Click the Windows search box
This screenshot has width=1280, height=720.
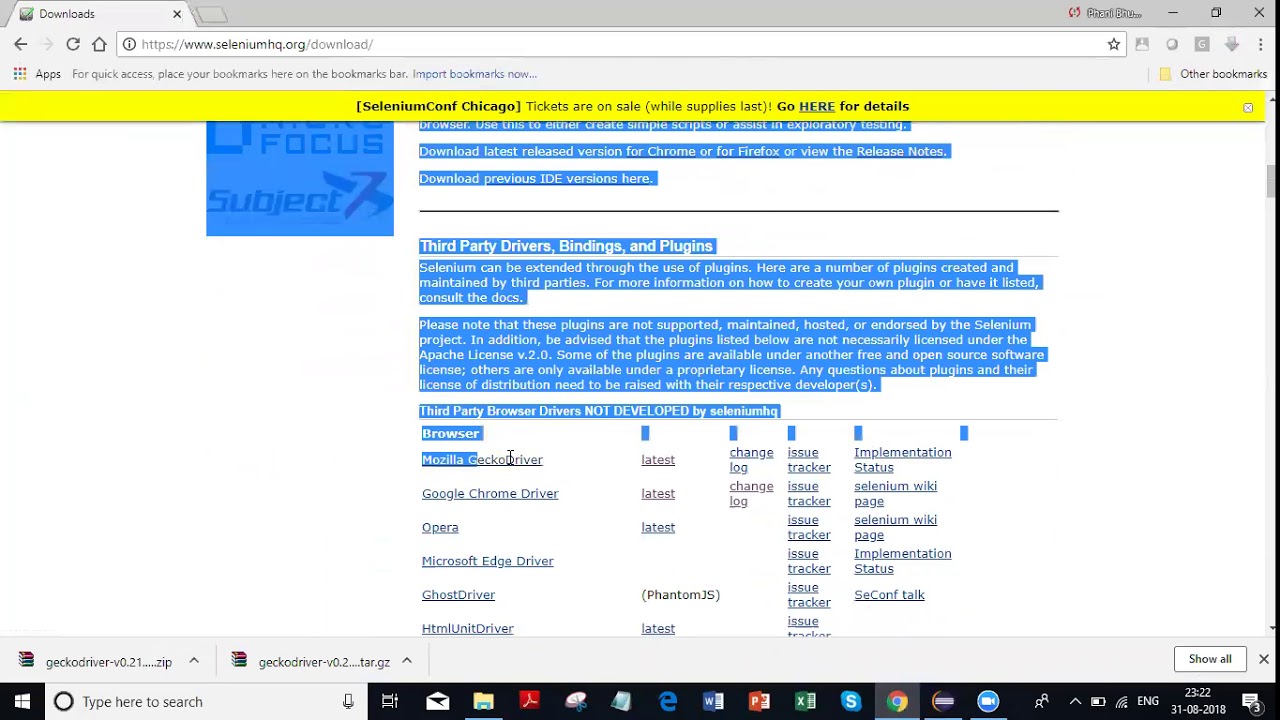[x=205, y=701]
